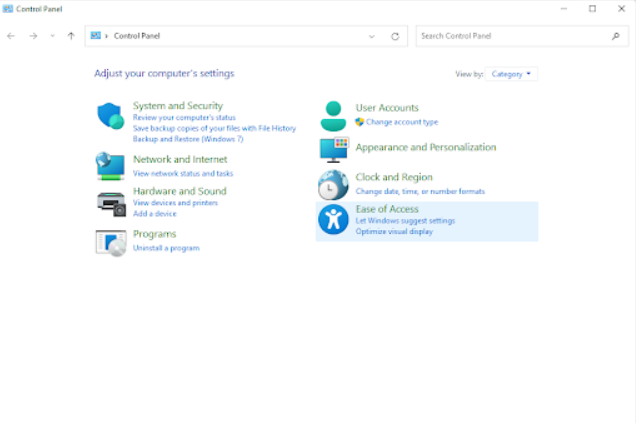
Task: Open the recent locations dropdown arrow
Action: (52, 36)
